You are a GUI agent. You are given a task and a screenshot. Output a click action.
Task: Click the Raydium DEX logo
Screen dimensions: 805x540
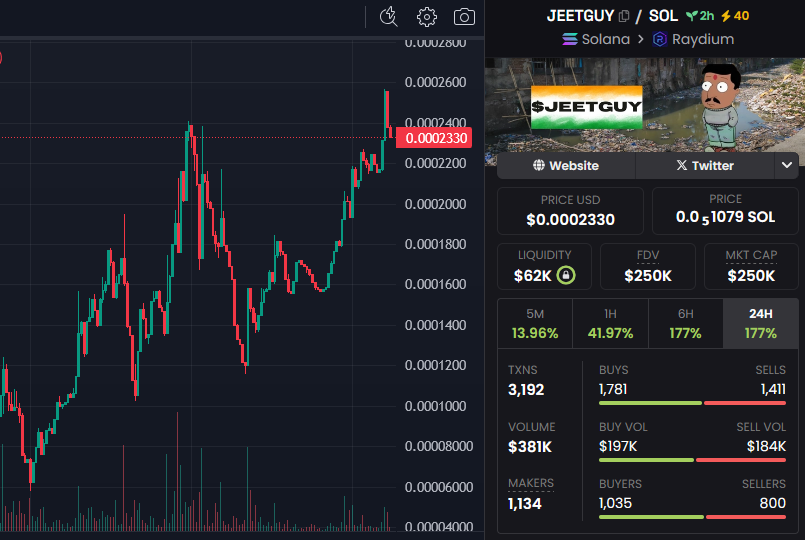point(659,39)
